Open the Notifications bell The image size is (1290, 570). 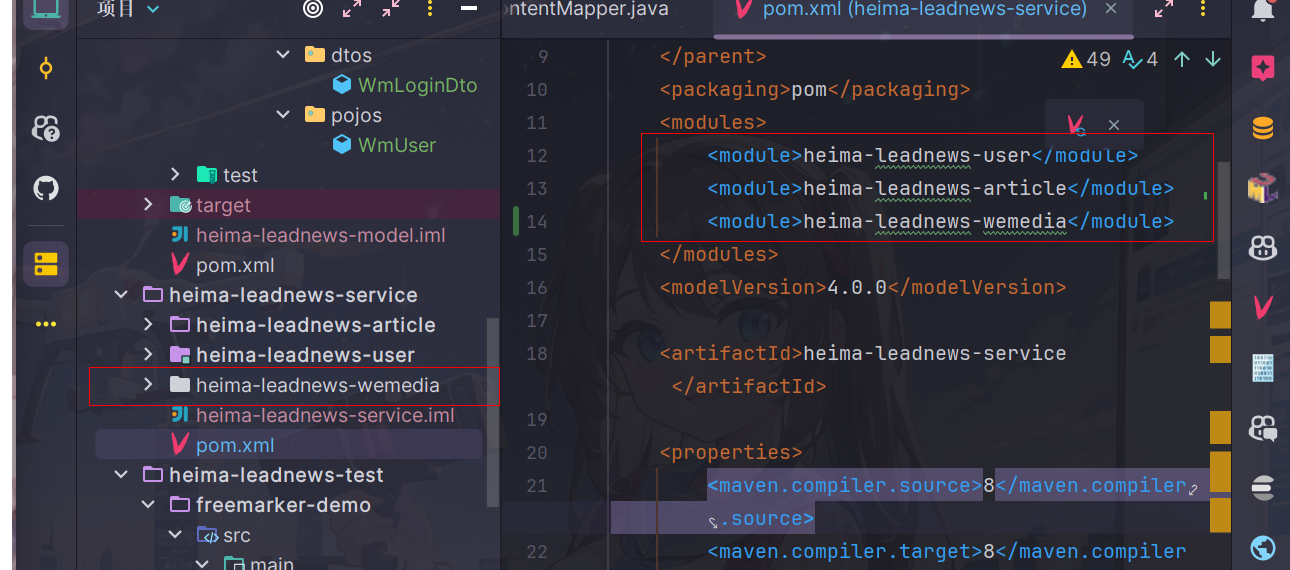1263,10
